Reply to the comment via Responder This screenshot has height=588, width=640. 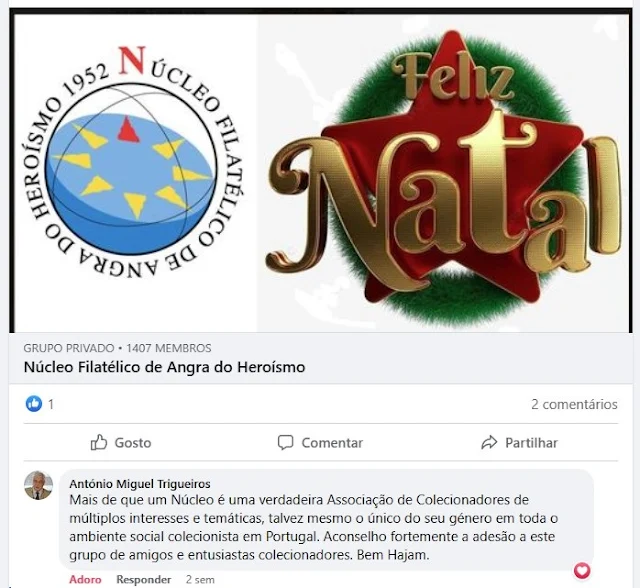coord(144,579)
